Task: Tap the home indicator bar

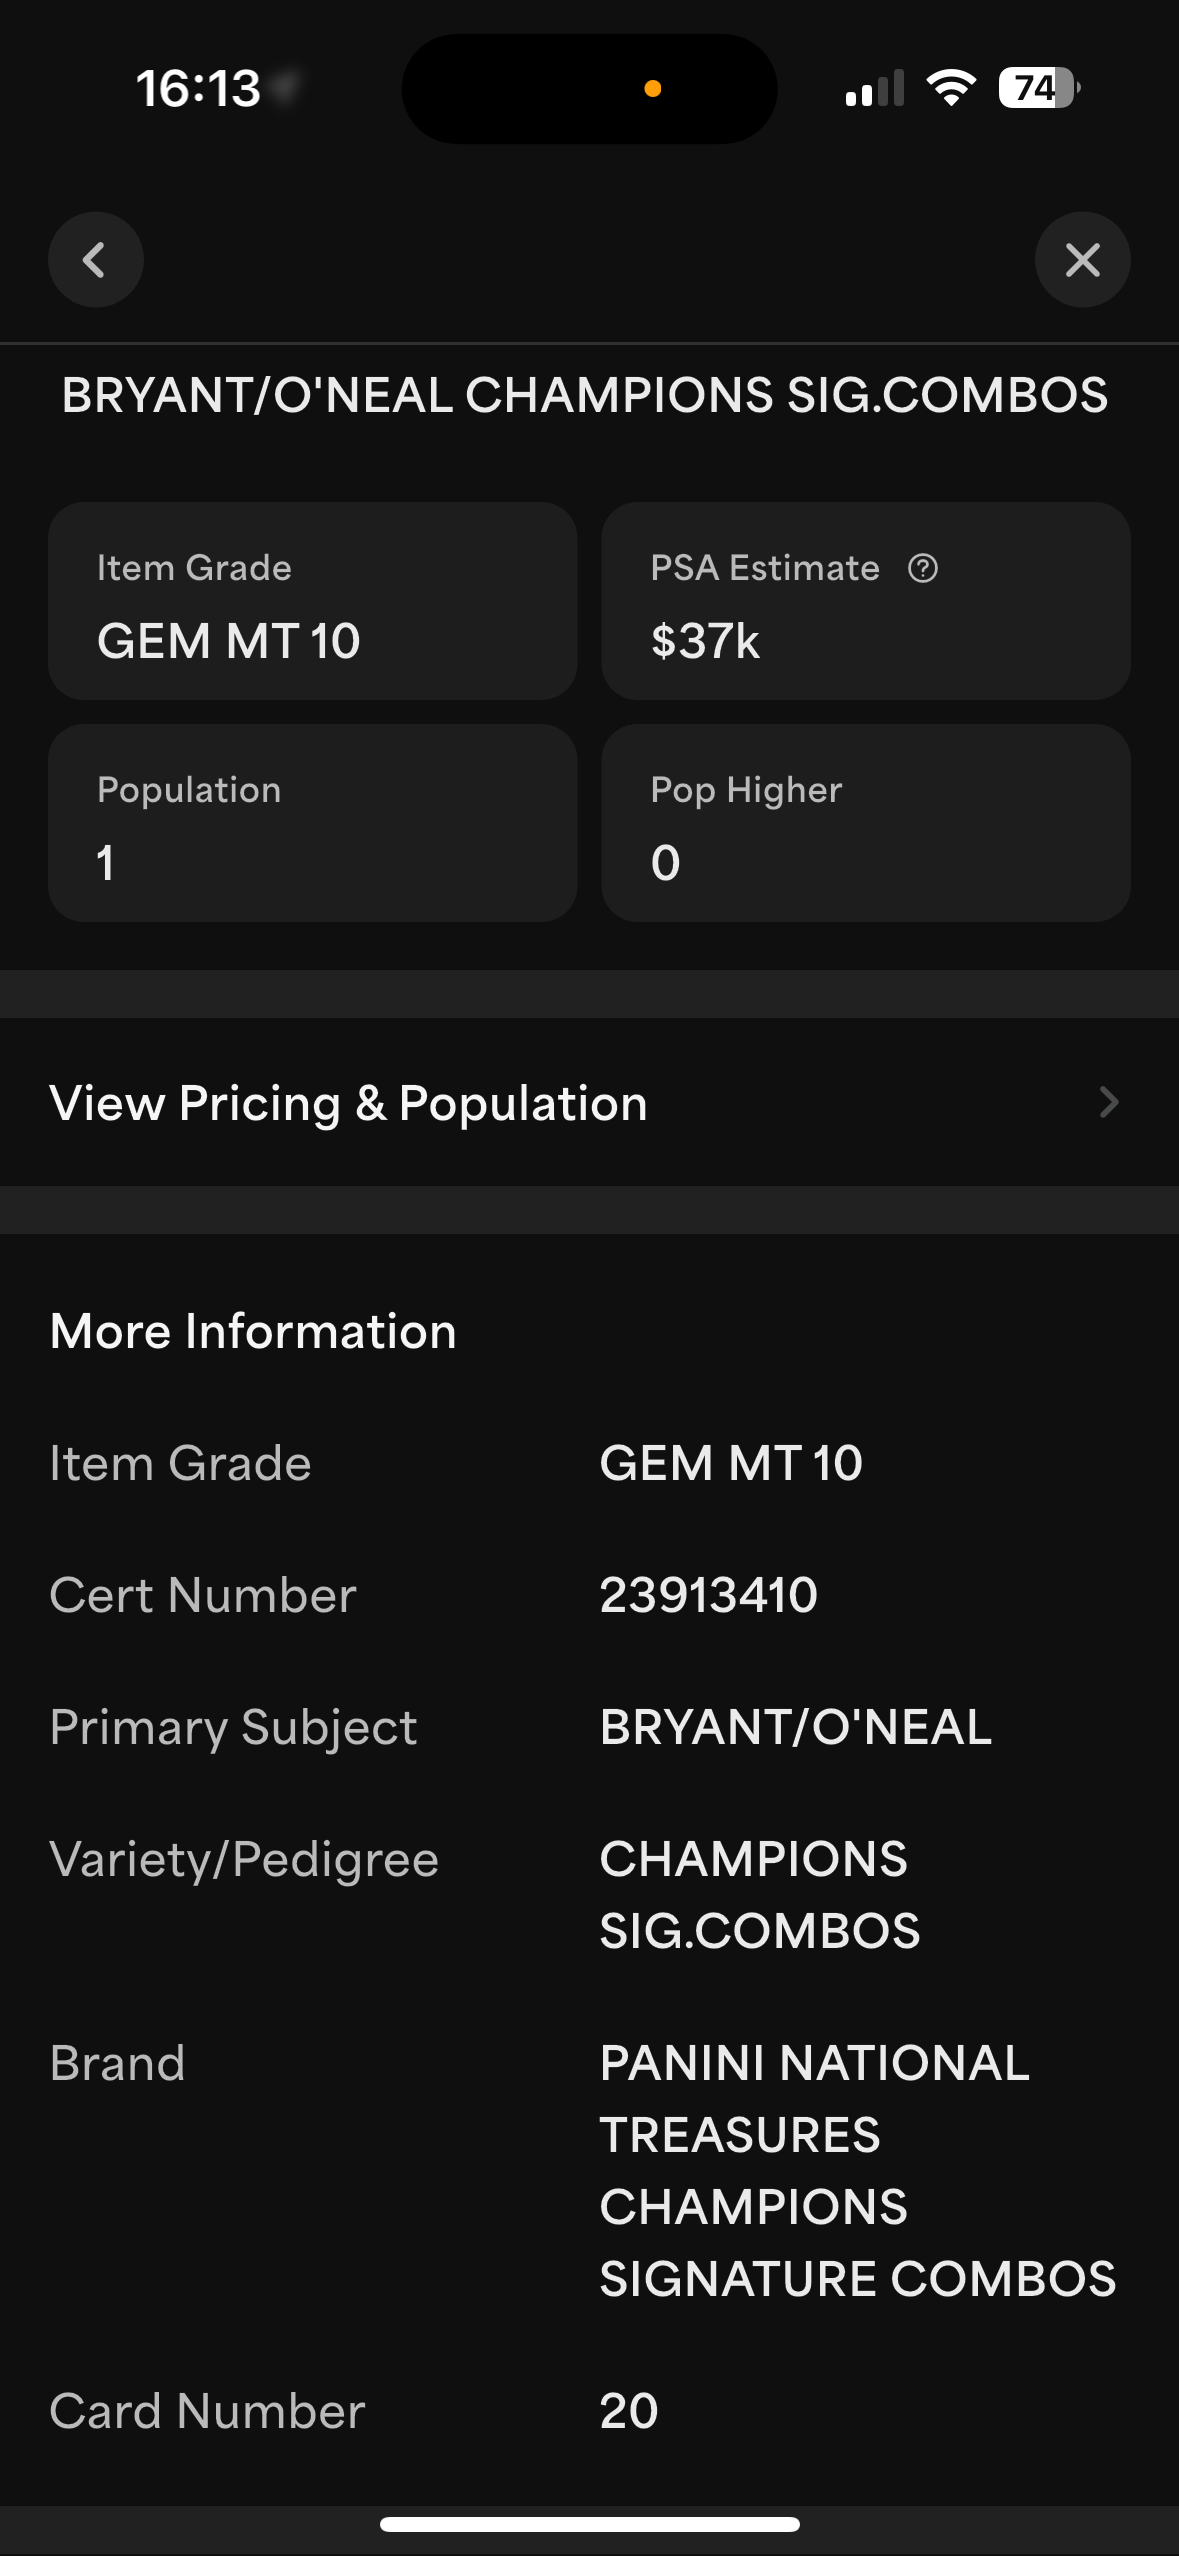Action: coord(589,2524)
